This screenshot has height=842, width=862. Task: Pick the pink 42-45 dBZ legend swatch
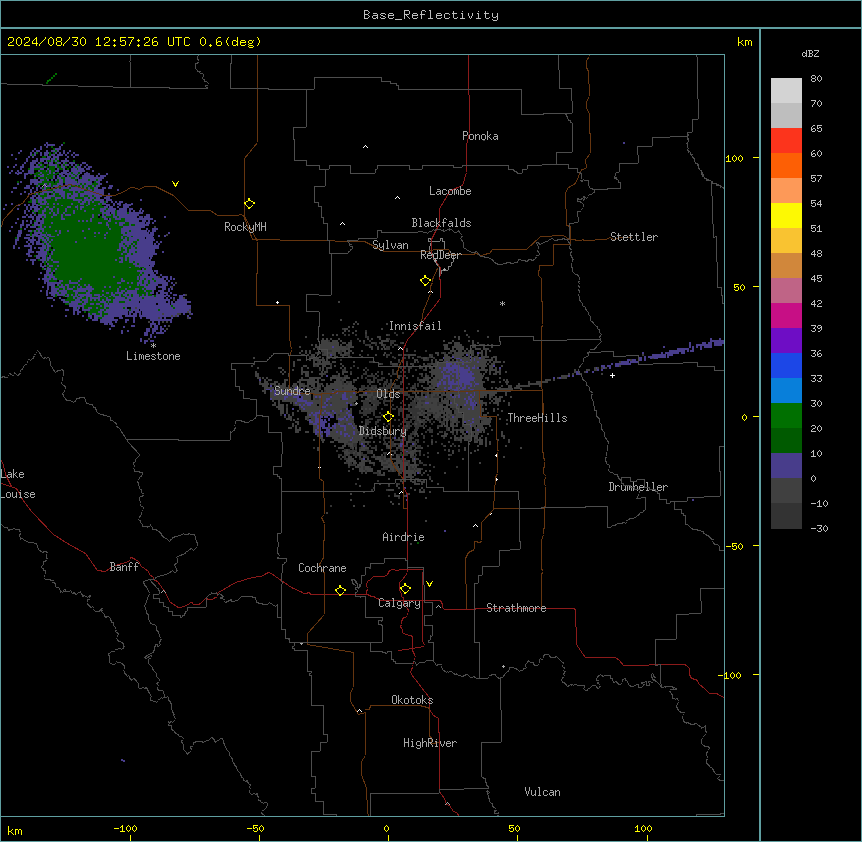(786, 291)
